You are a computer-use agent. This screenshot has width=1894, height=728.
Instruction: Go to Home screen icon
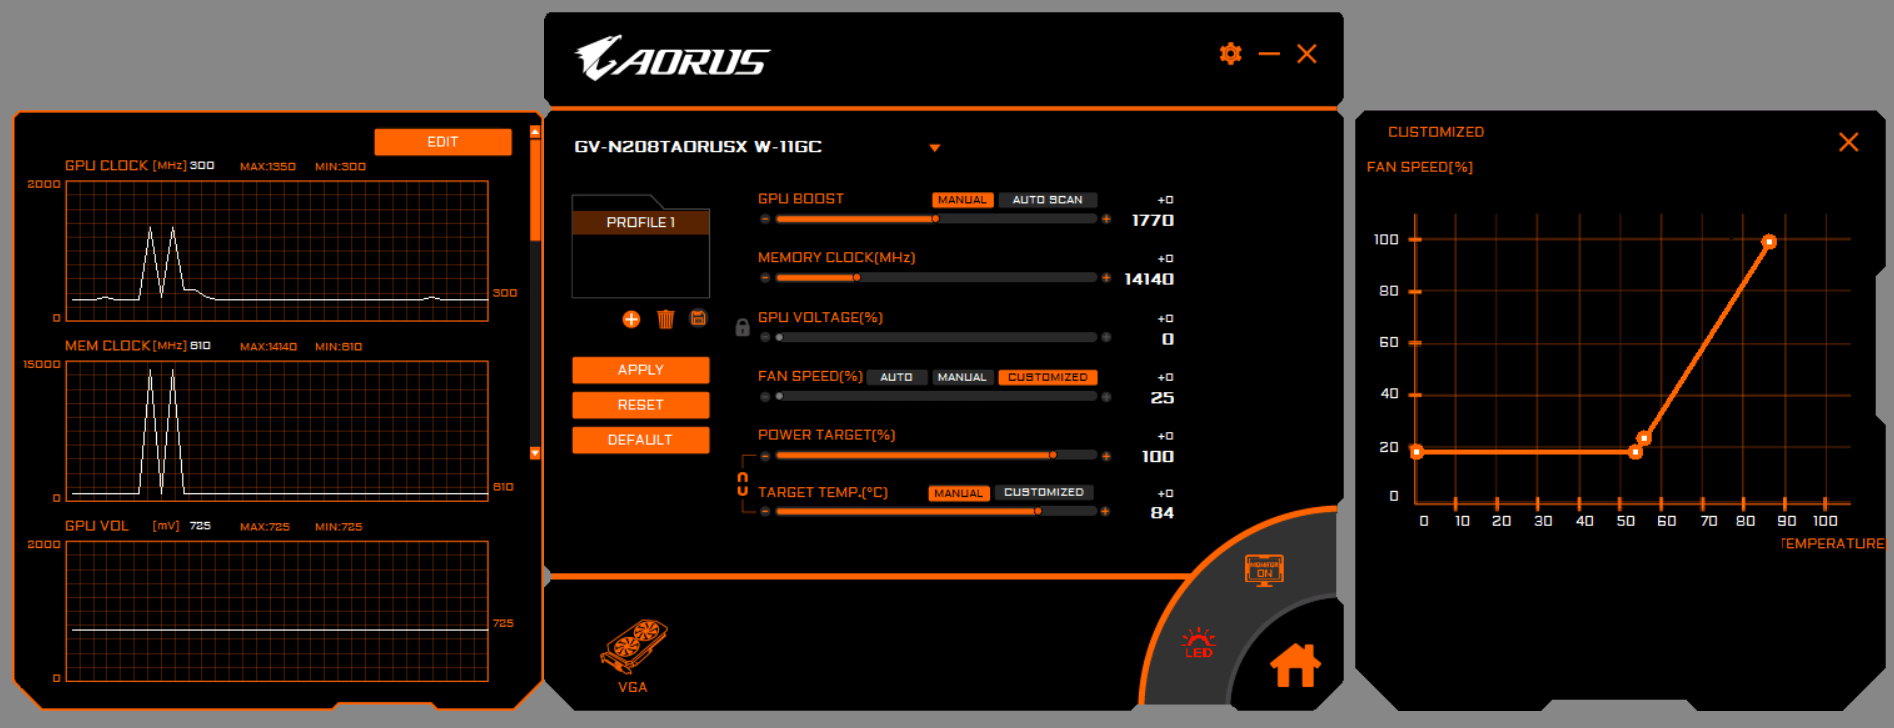[1295, 665]
